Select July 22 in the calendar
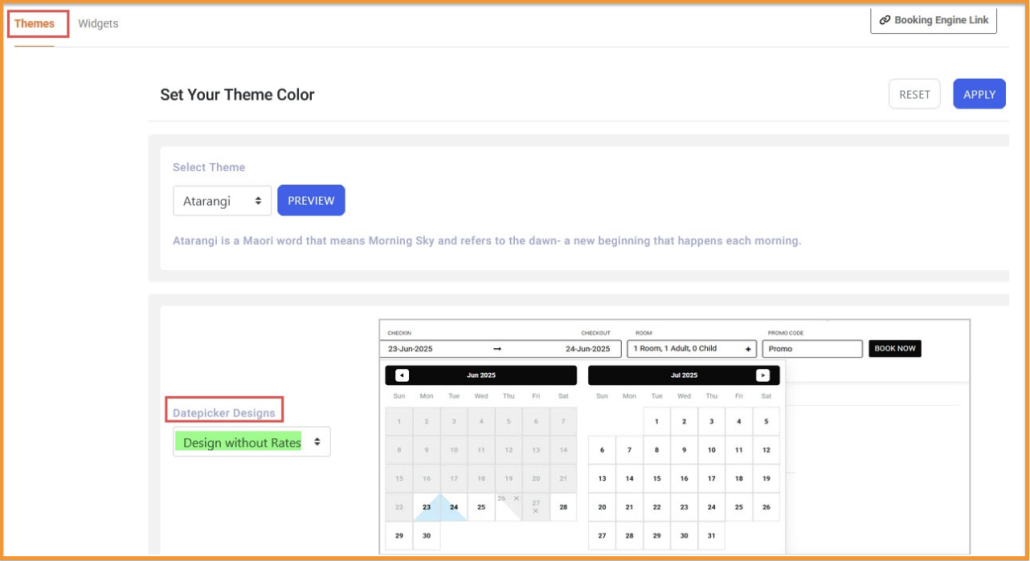The image size is (1030, 561). [656, 507]
